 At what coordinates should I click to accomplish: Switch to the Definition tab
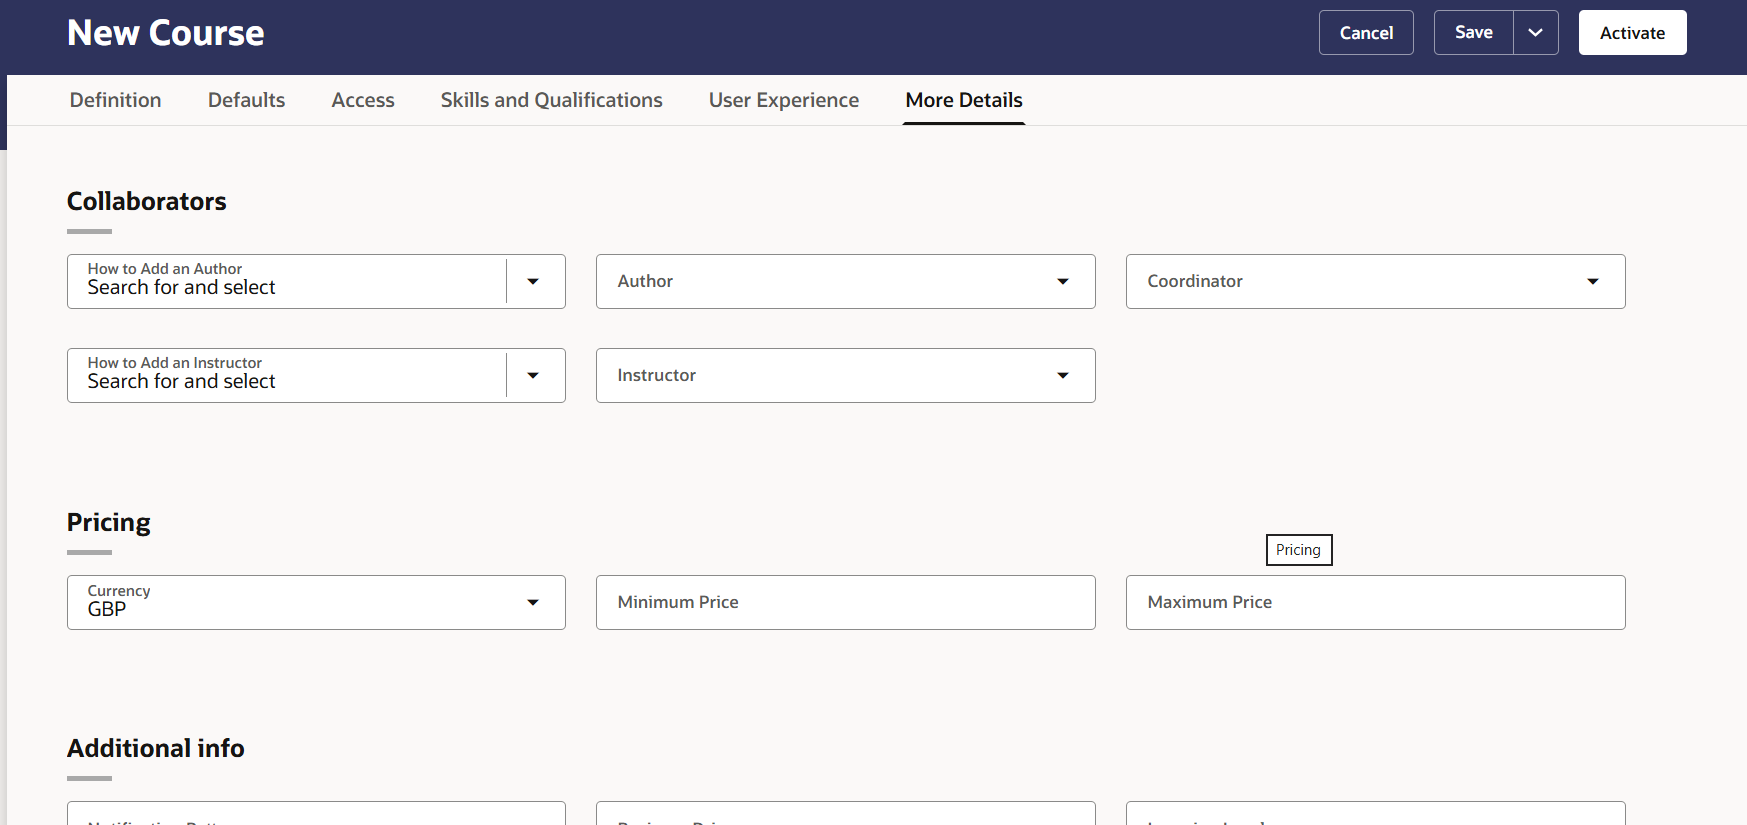(x=116, y=100)
